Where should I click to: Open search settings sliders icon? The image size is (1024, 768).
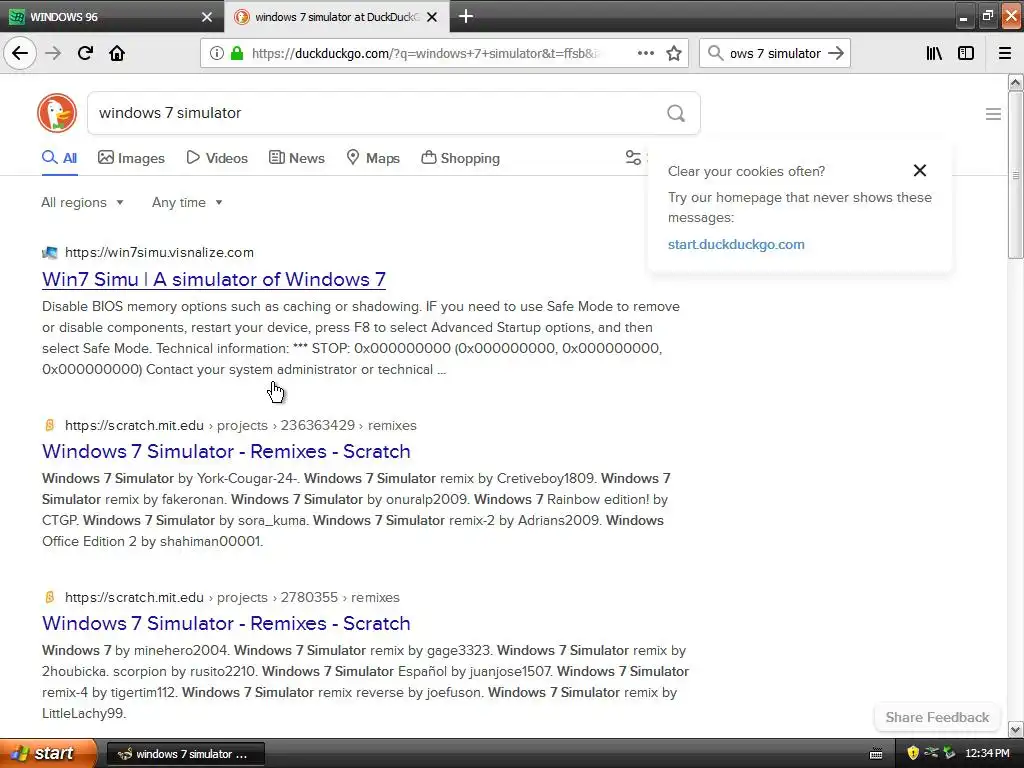[633, 157]
